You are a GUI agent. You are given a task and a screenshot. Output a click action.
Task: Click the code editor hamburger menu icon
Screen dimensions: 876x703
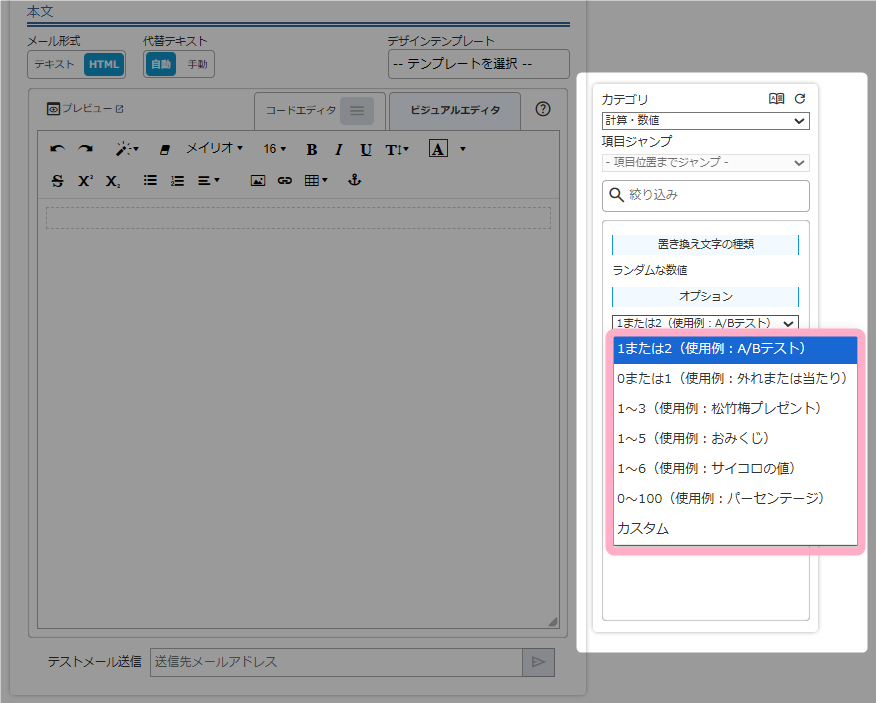[x=357, y=111]
